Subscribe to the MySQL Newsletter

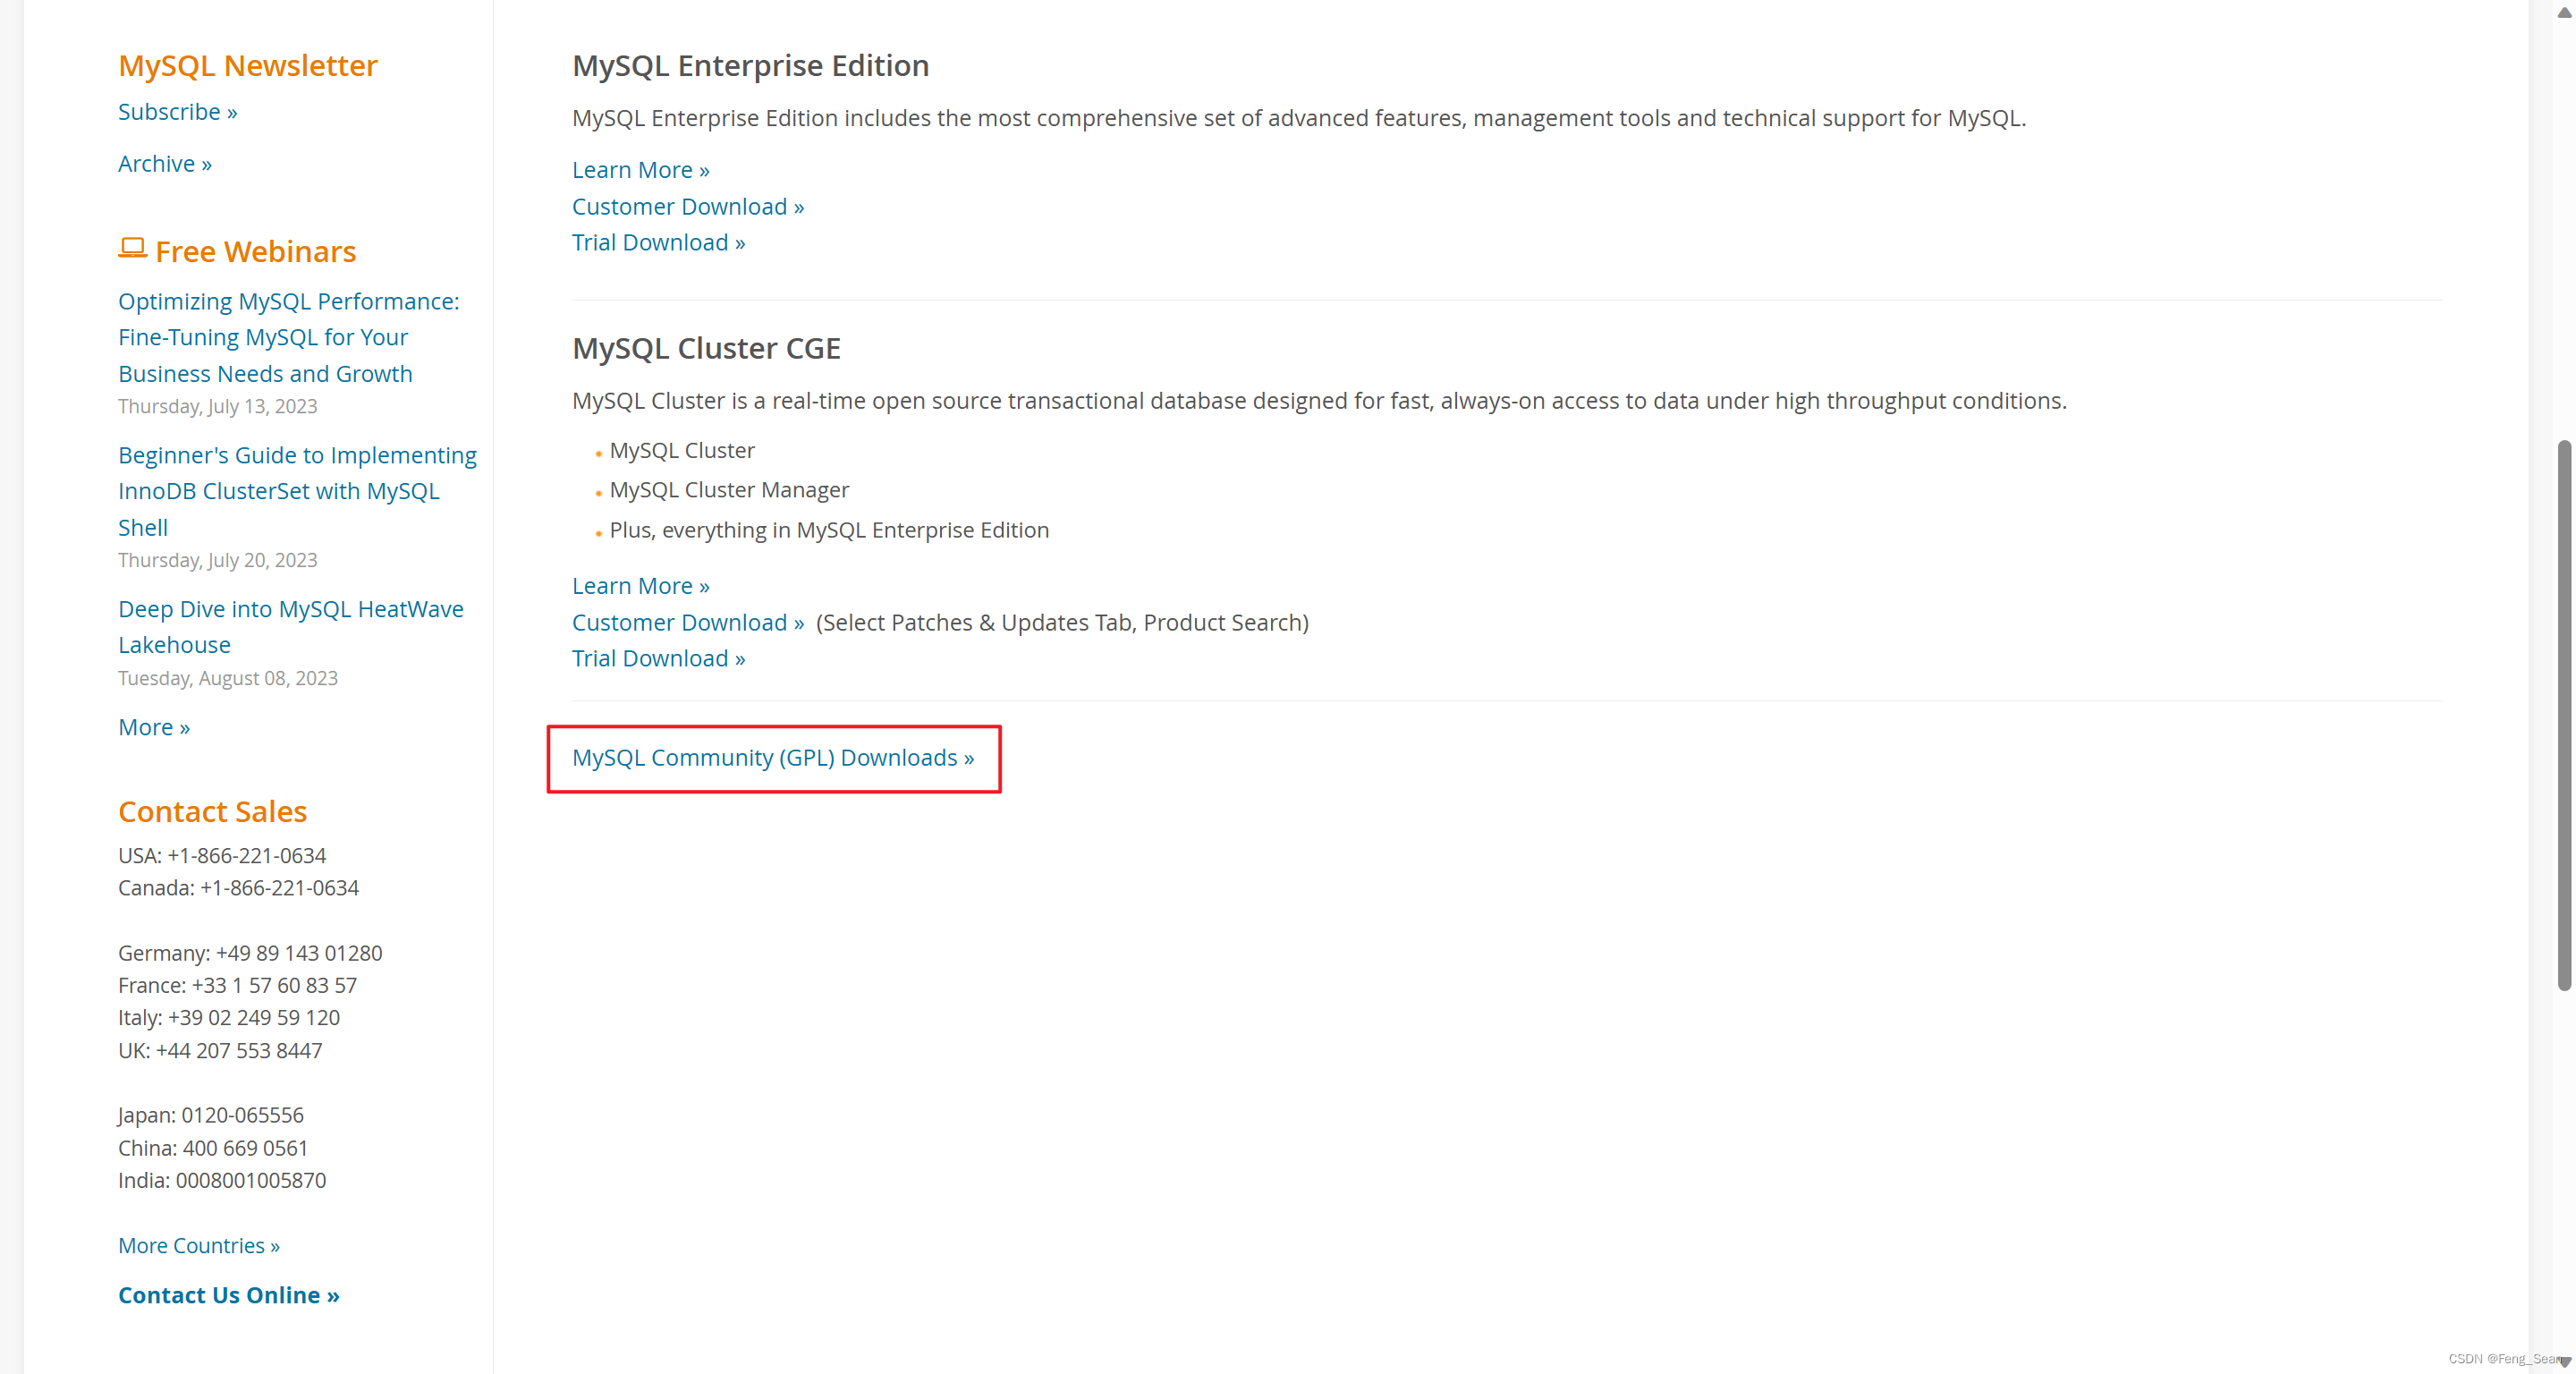(x=178, y=112)
